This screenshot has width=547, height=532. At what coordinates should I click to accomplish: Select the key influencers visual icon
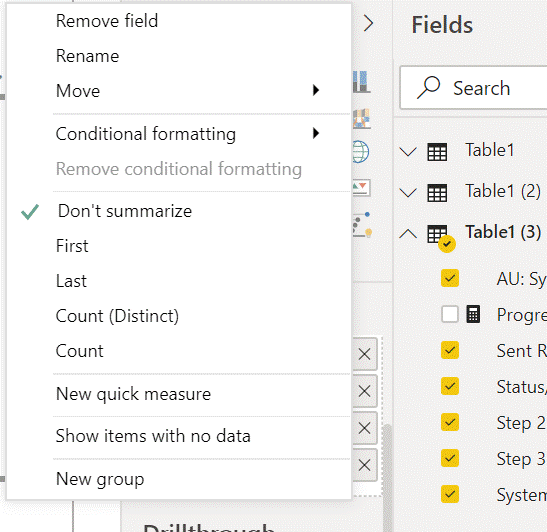(x=362, y=225)
